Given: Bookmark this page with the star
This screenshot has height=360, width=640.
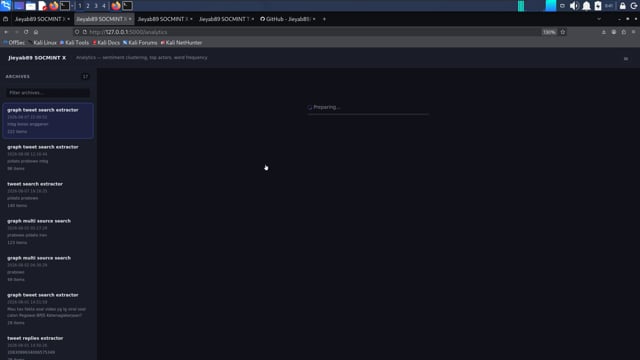Looking at the screenshot, I should tap(562, 32).
